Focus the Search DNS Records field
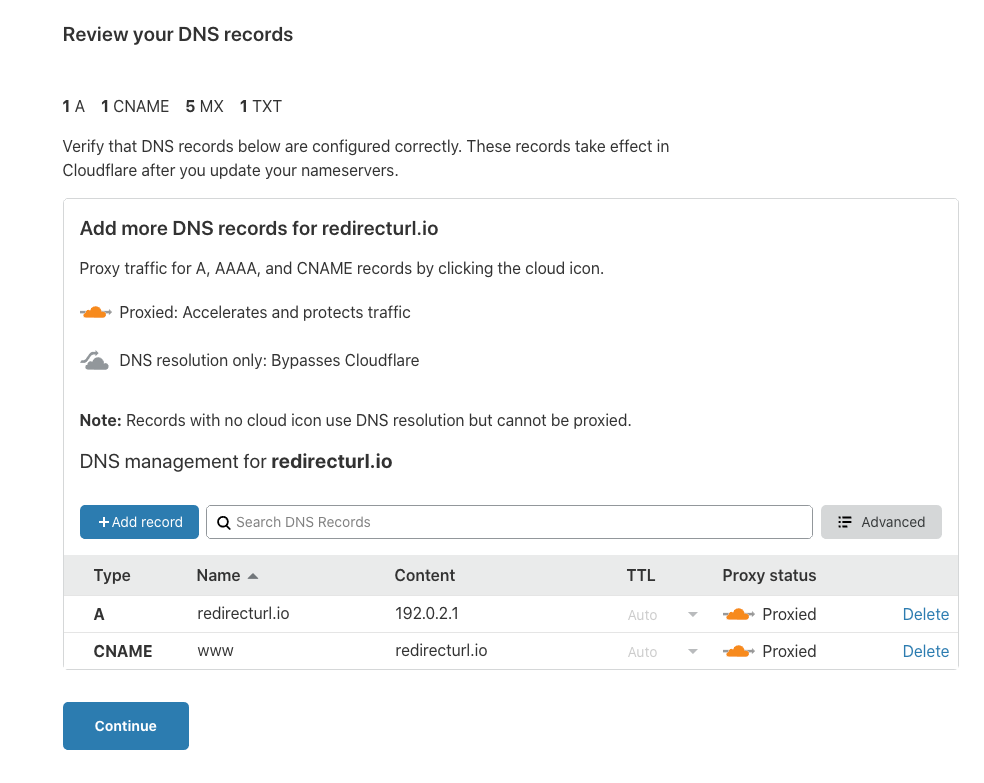Viewport: 984px width, 783px height. [x=509, y=522]
